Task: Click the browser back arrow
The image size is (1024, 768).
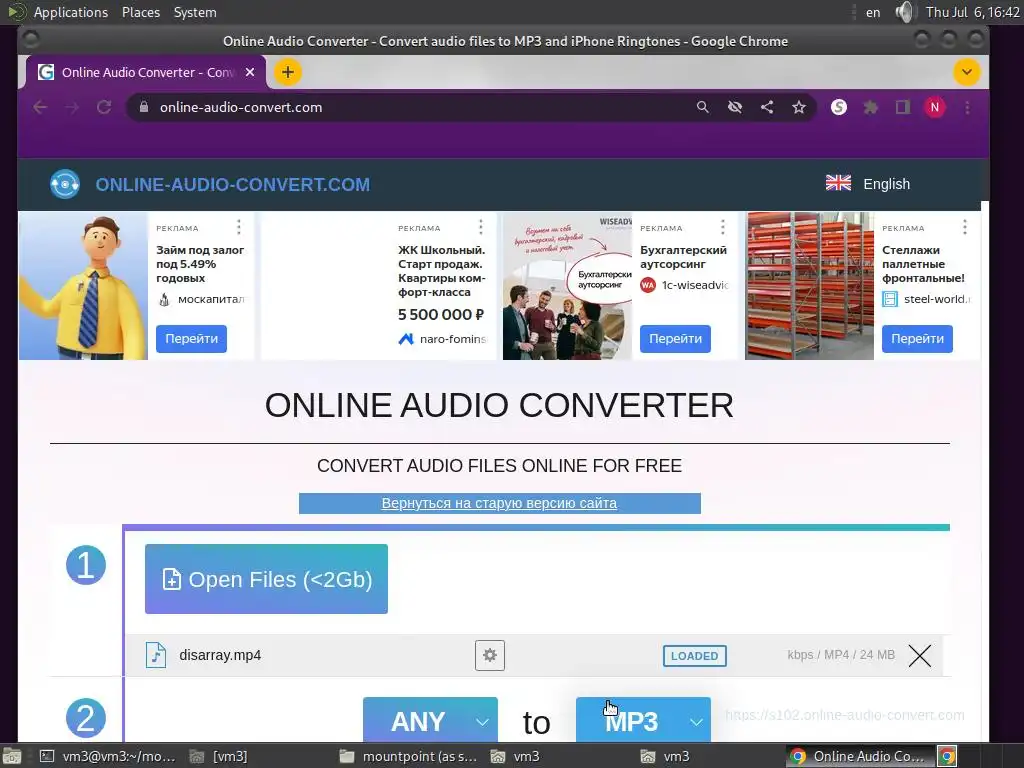Action: pyautogui.click(x=40, y=107)
